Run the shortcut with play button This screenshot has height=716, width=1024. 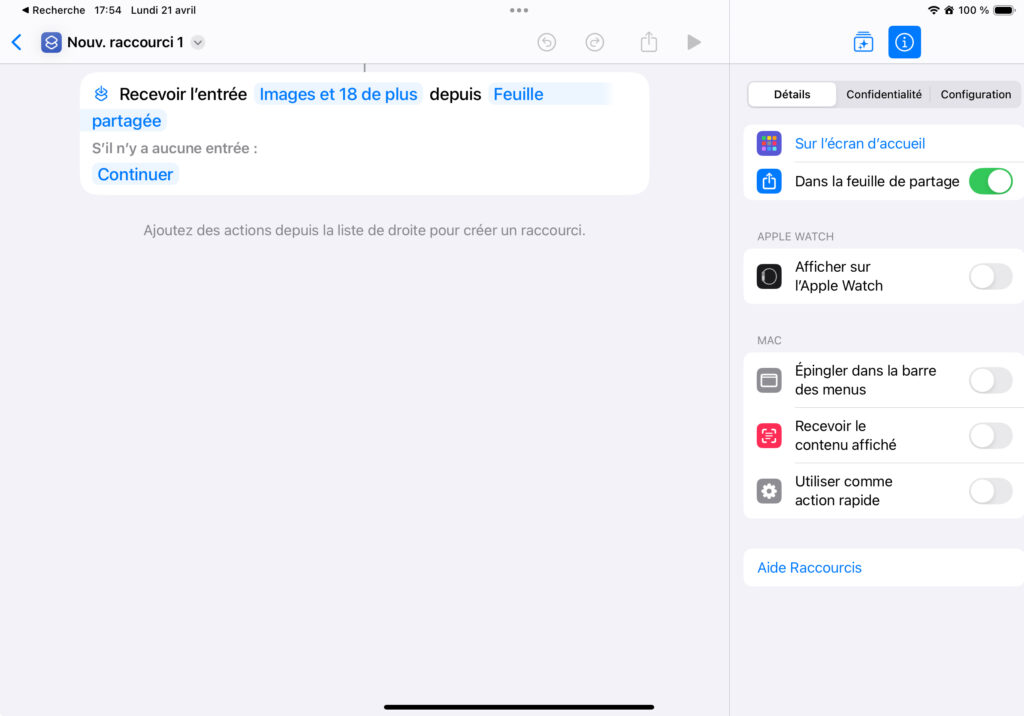[694, 42]
